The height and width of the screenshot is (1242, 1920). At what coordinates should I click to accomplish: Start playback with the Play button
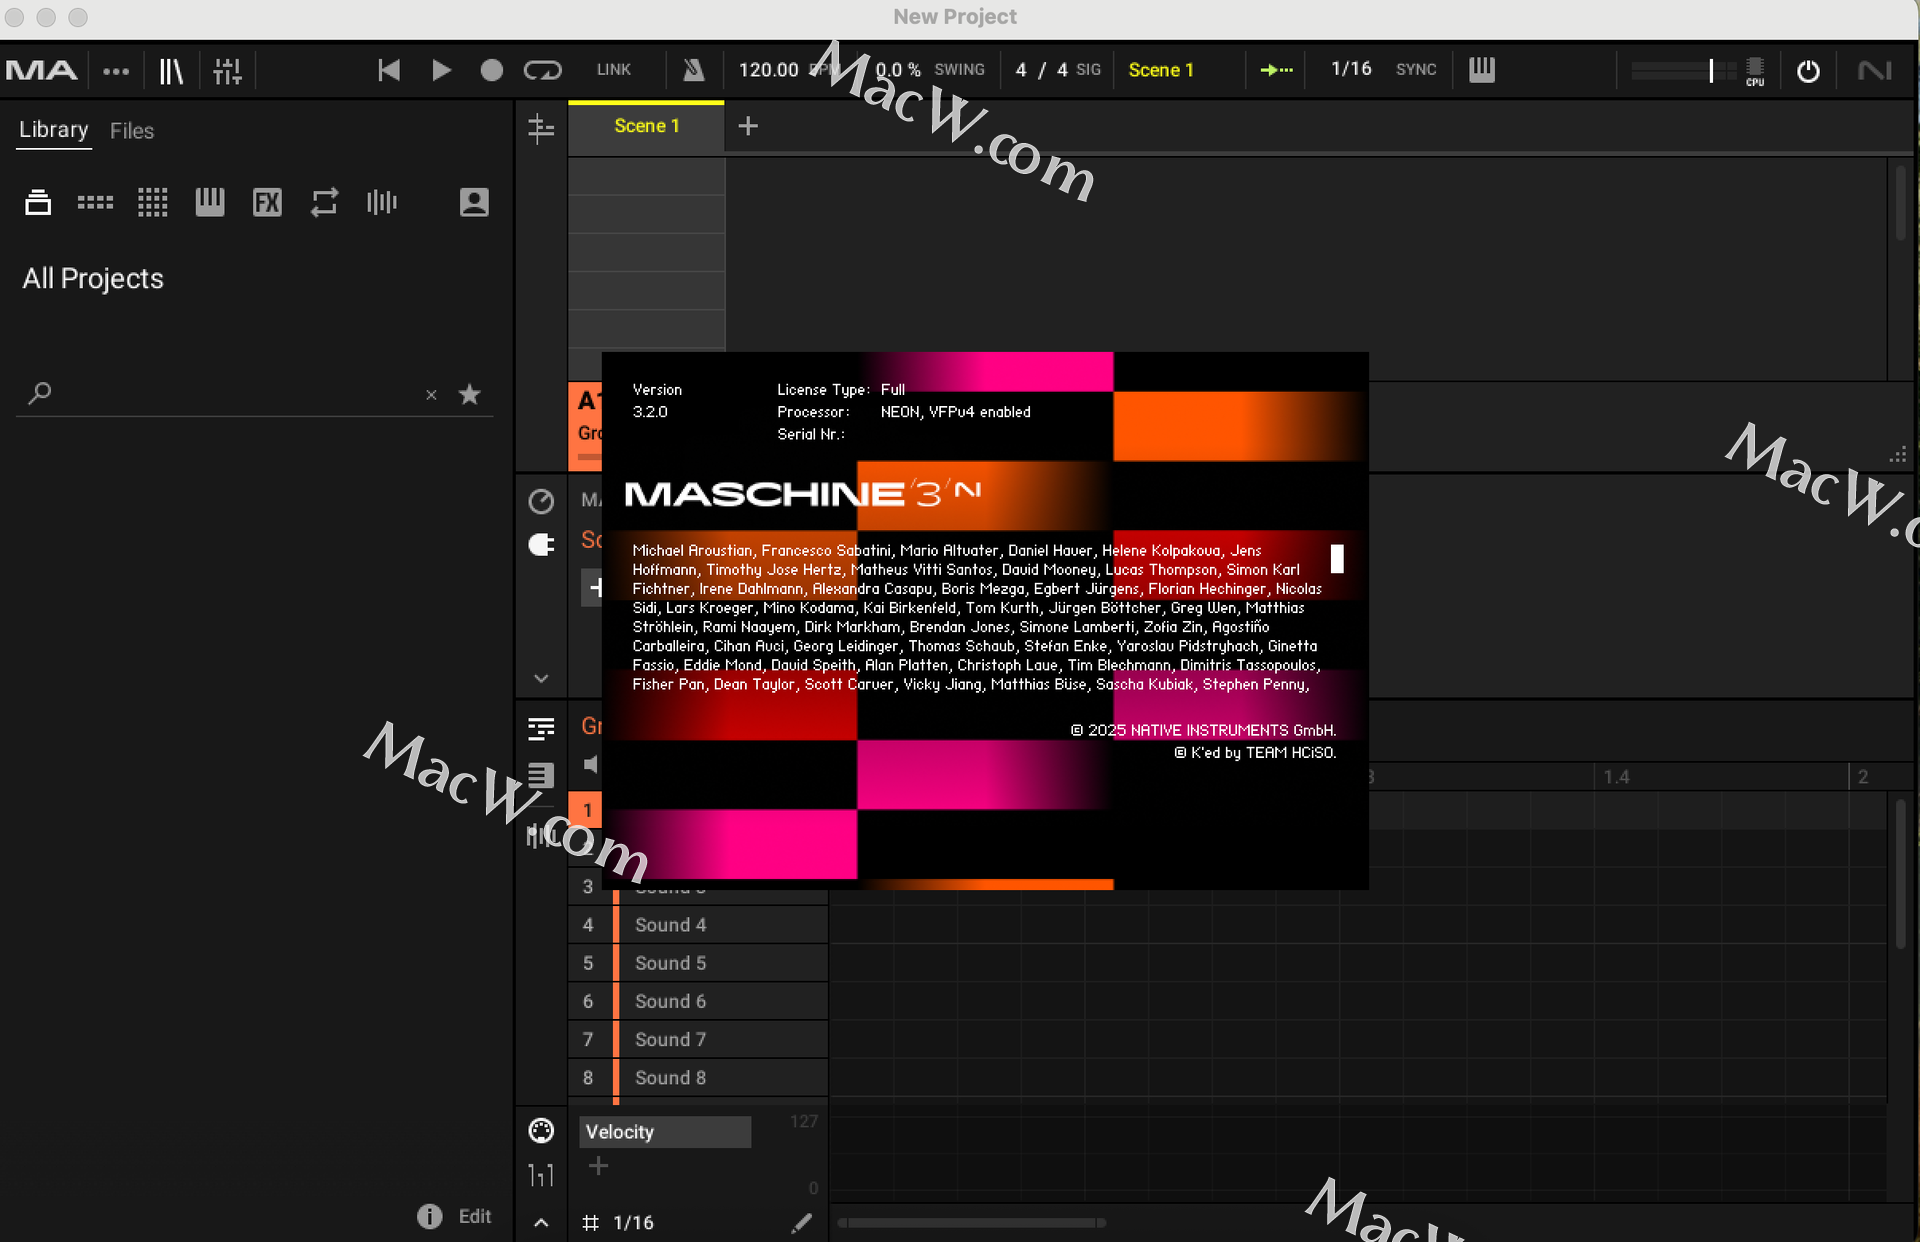(441, 70)
